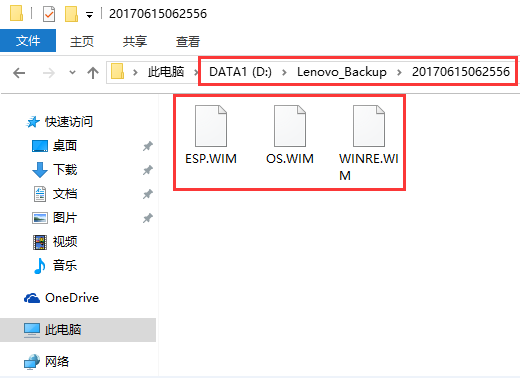Click the Back navigation arrow
The image size is (520, 378).
tap(19, 73)
